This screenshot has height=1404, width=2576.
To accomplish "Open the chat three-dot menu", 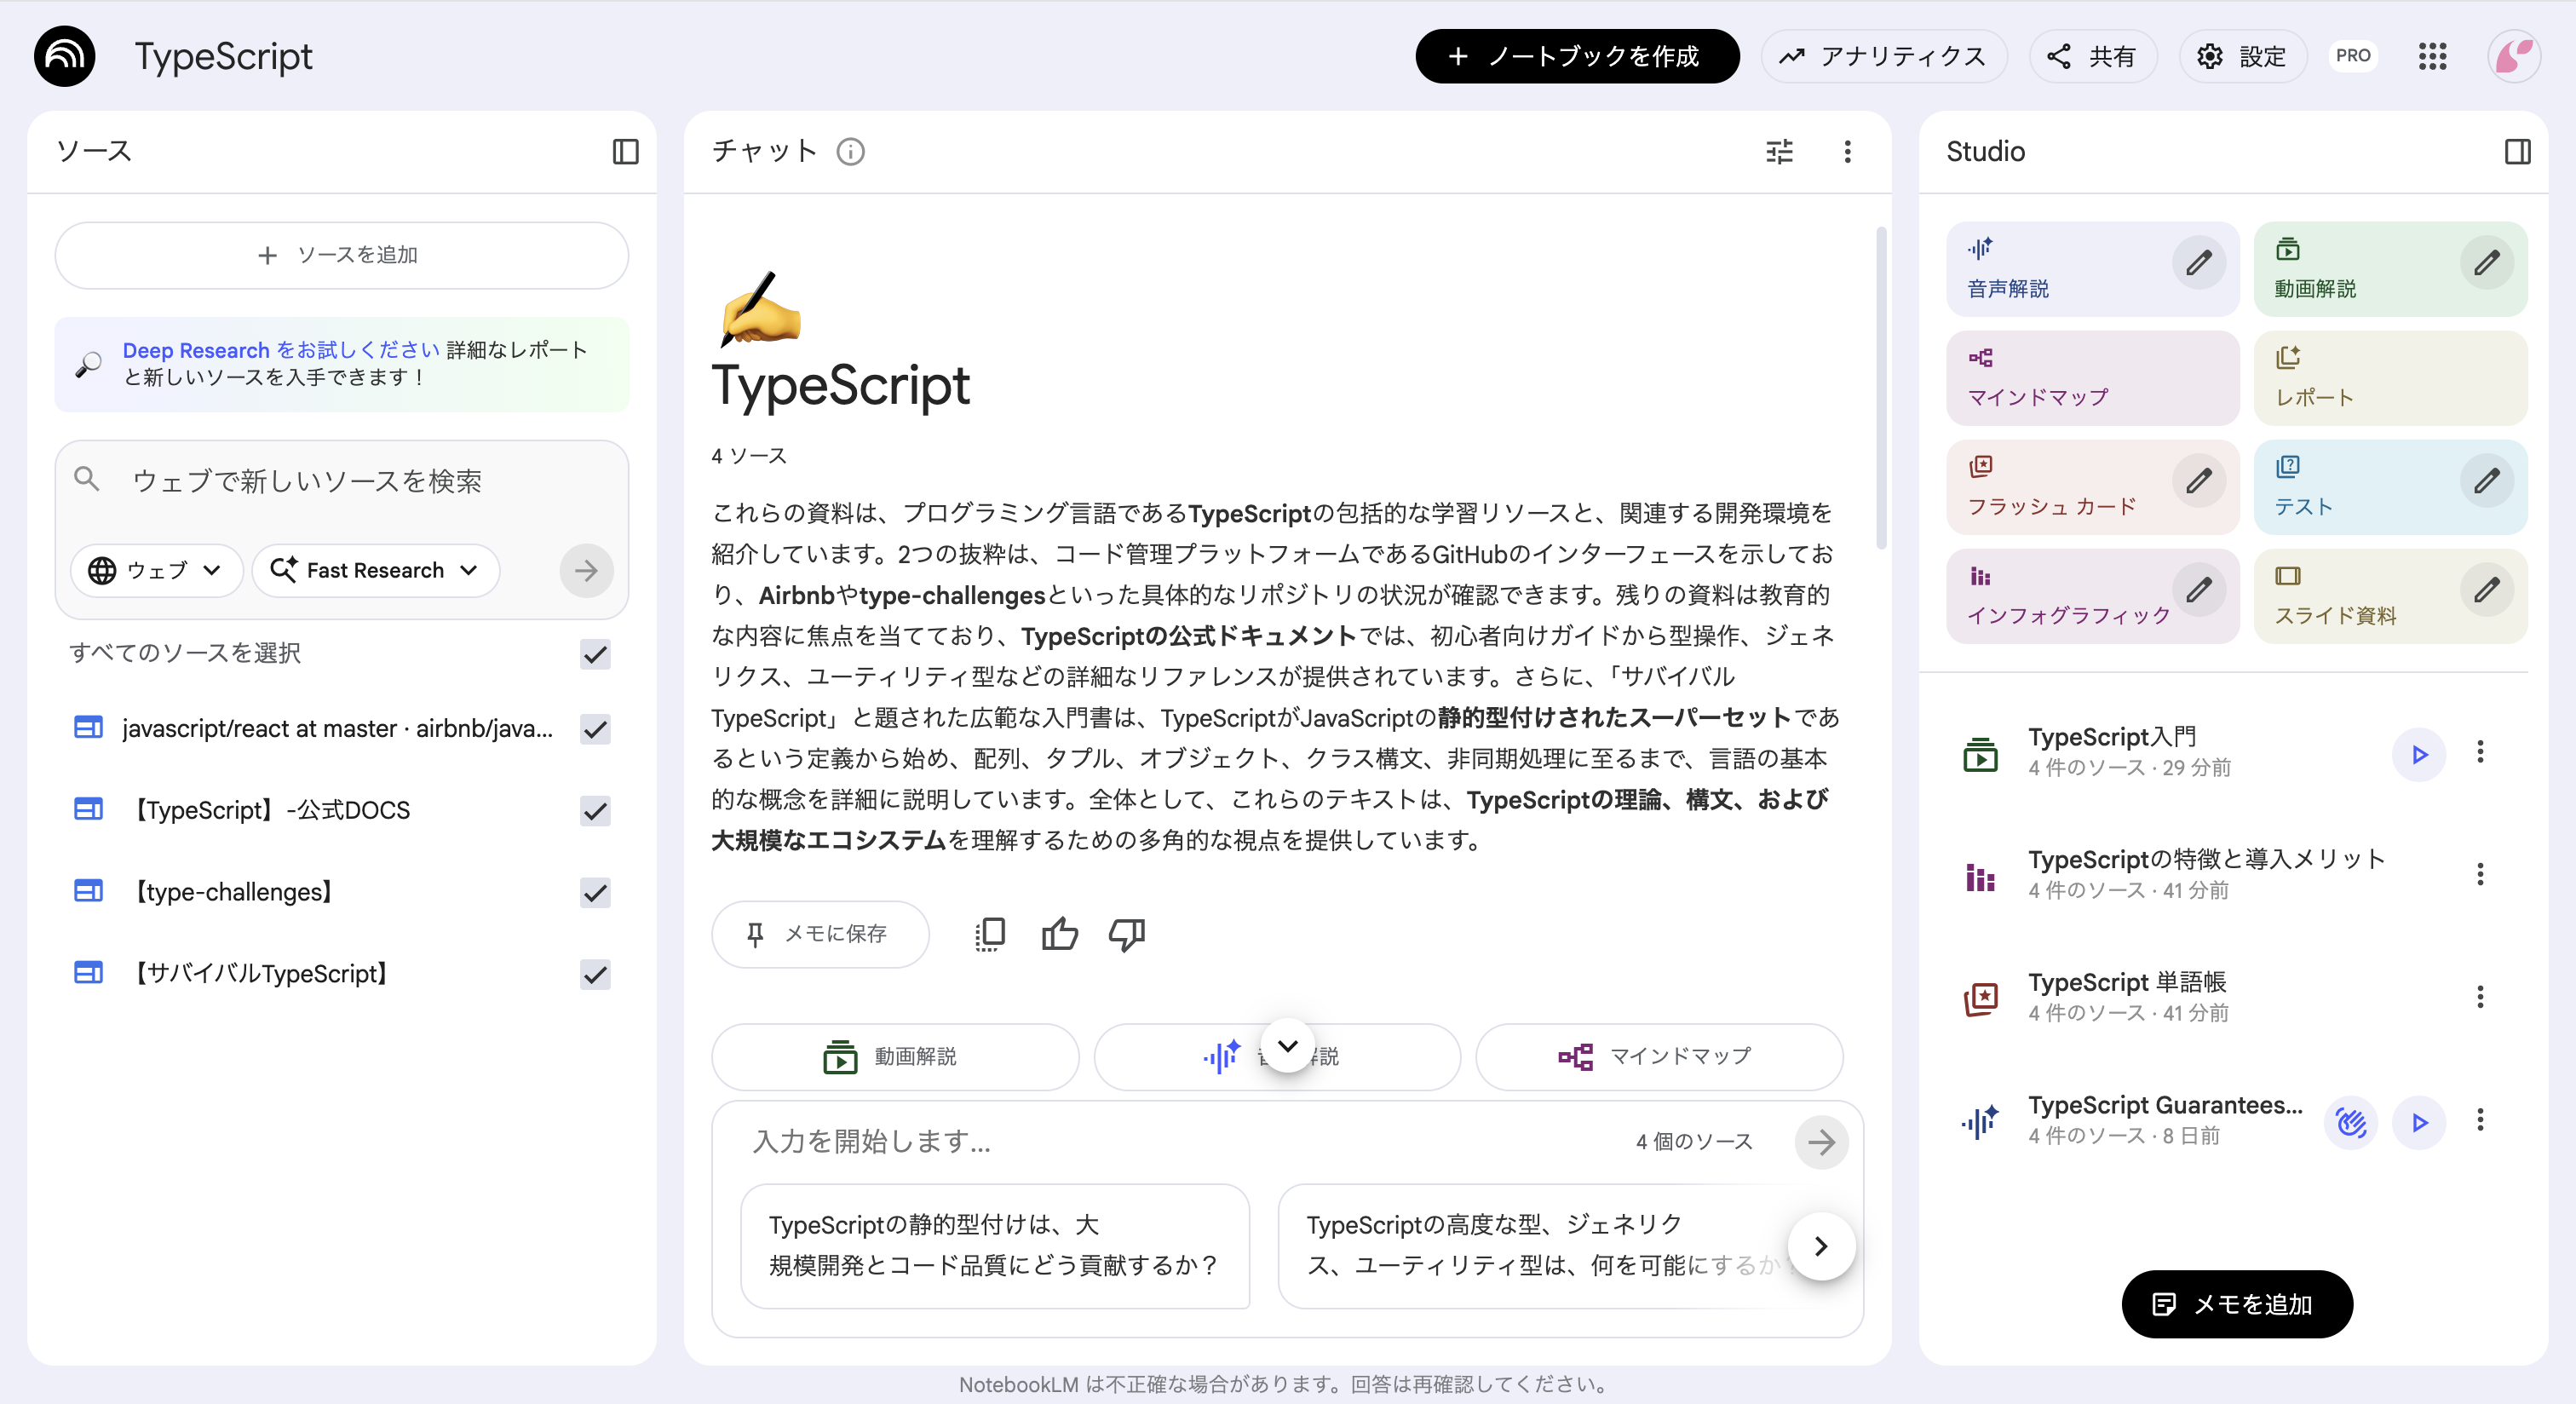I will [1847, 151].
